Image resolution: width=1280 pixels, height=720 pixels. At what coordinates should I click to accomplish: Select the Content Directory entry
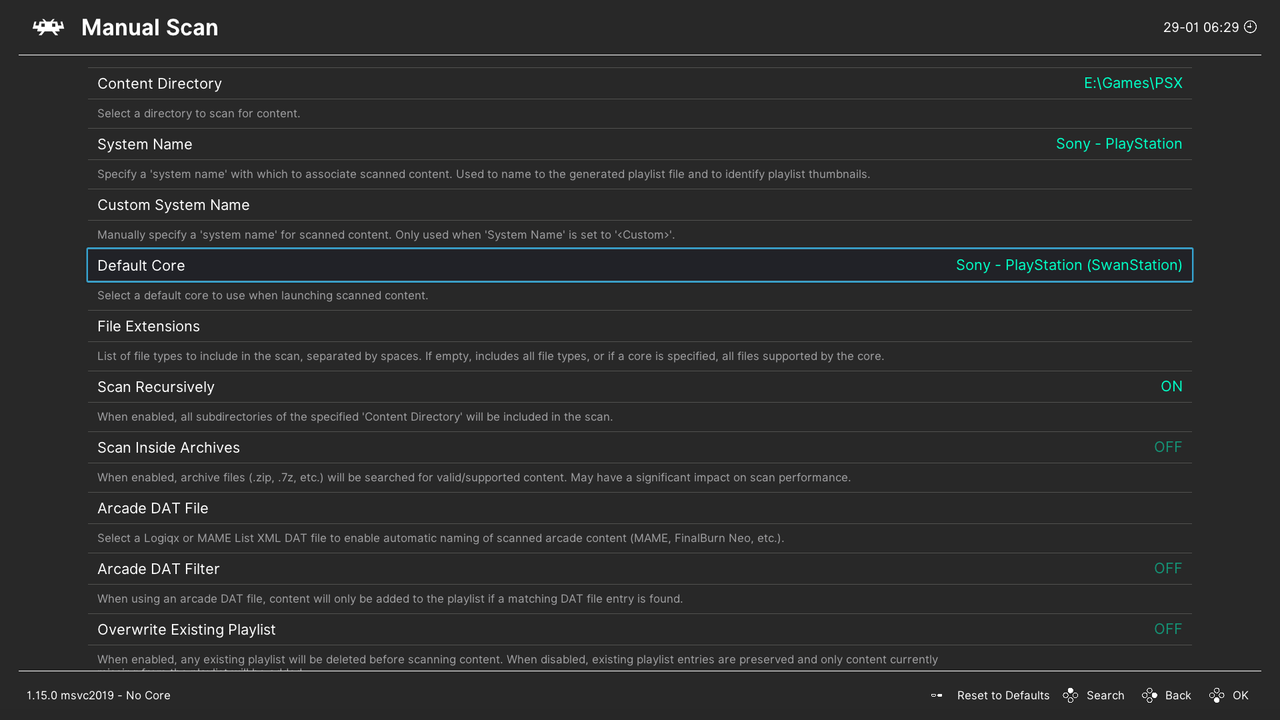(x=640, y=83)
